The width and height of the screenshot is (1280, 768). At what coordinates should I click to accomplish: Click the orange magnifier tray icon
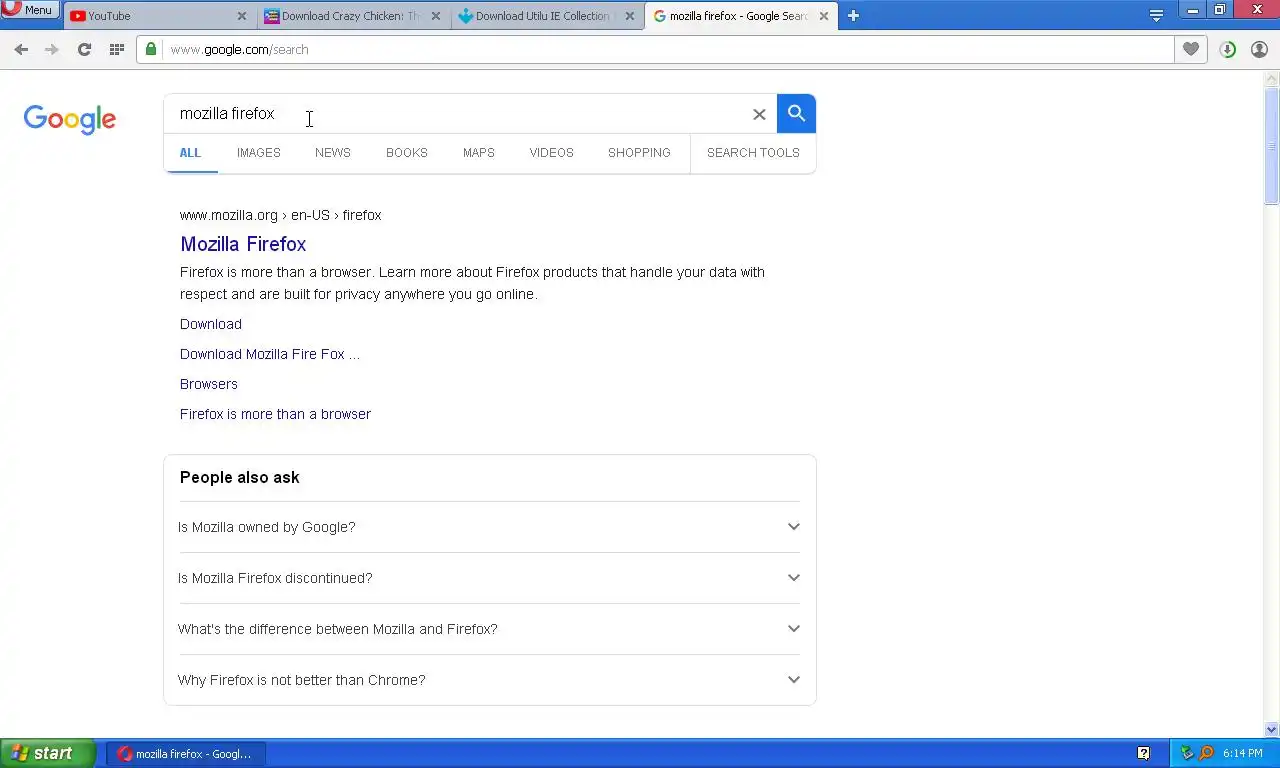[x=1206, y=753]
